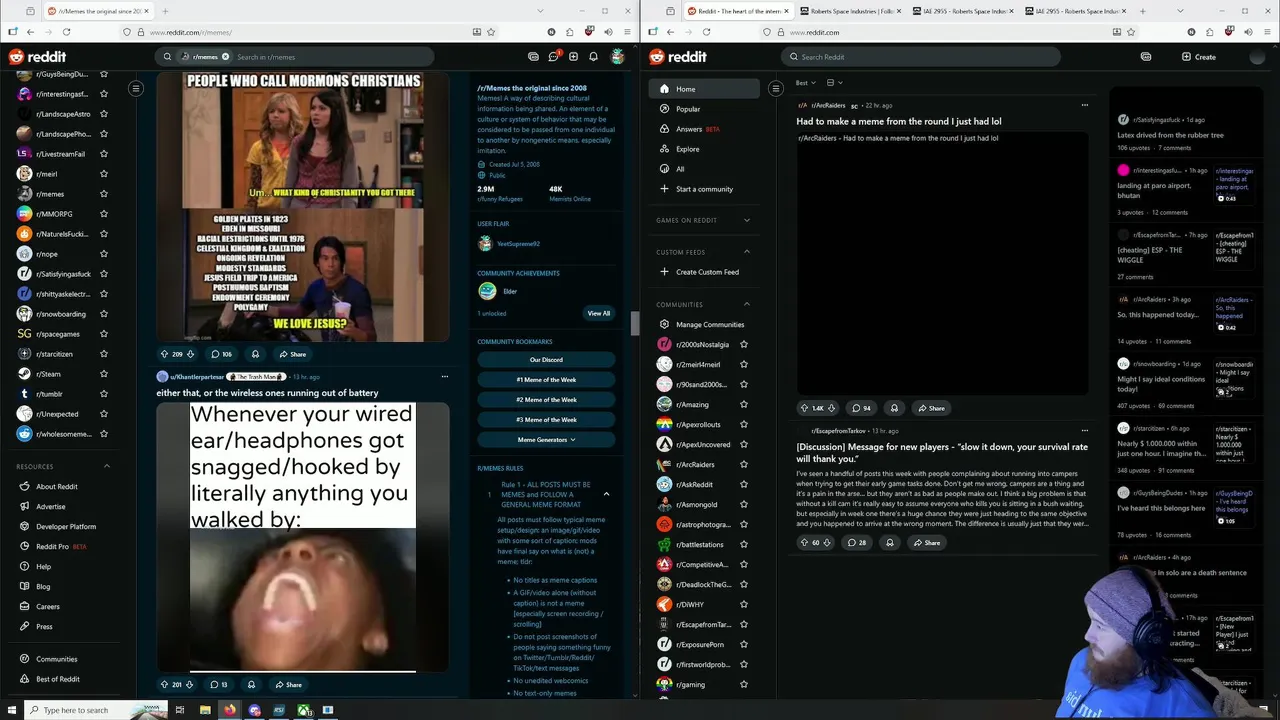Open the feed view layout dropdown
Screen dimensions: 1280x720
coord(835,83)
